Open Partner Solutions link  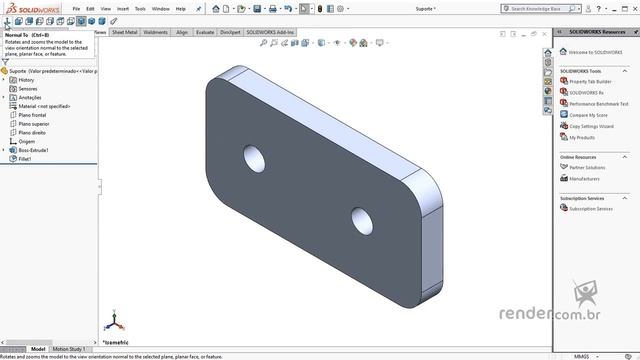[587, 168]
